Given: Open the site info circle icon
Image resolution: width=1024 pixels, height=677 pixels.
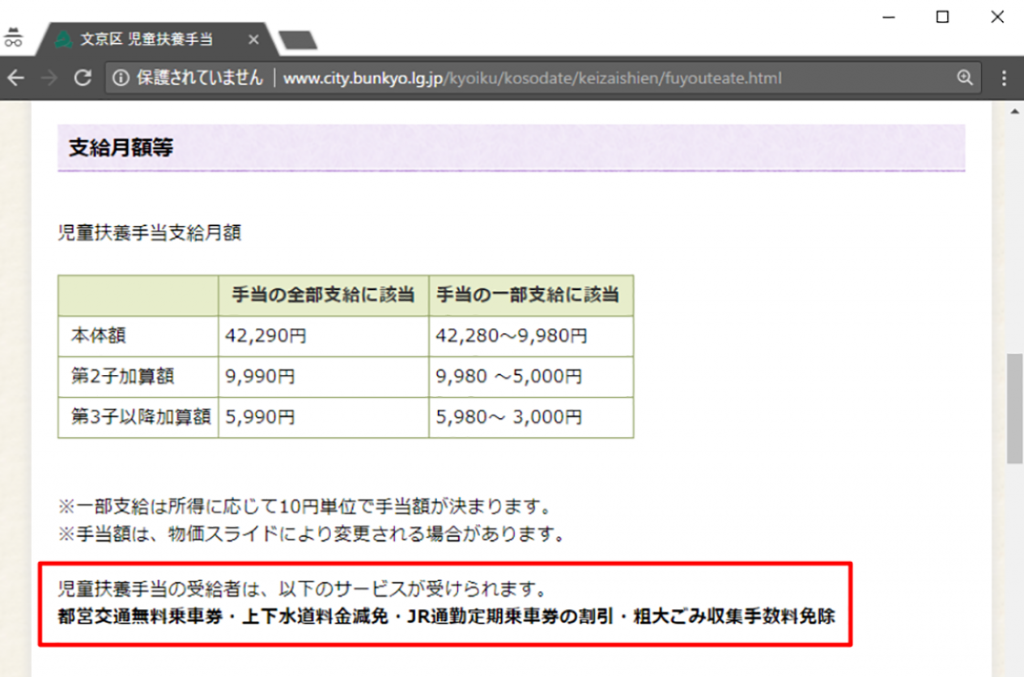Looking at the screenshot, I should coord(121,78).
